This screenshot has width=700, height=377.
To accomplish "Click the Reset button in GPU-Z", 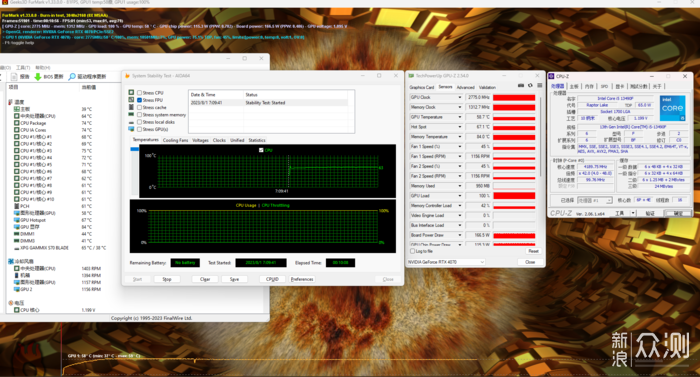I will [533, 251].
